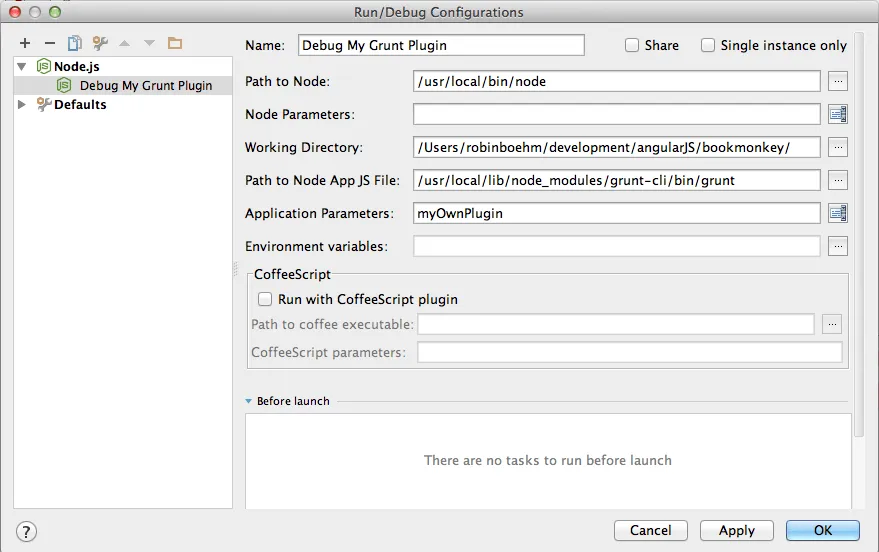Click the CoffeeScript parameters field
This screenshot has width=879, height=552.
pos(630,352)
